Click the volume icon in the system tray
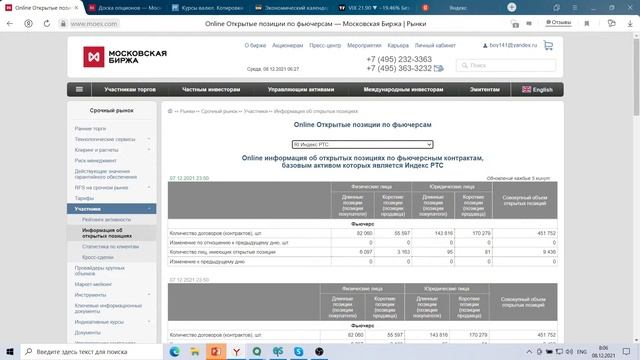 point(569,351)
